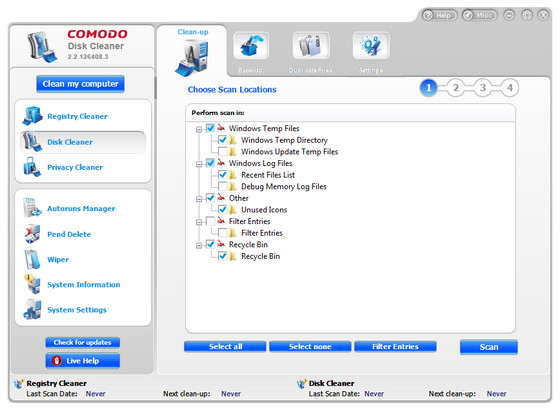Click the red icon beside Windows Log Files
Image resolution: width=560 pixels, height=410 pixels.
[221, 162]
